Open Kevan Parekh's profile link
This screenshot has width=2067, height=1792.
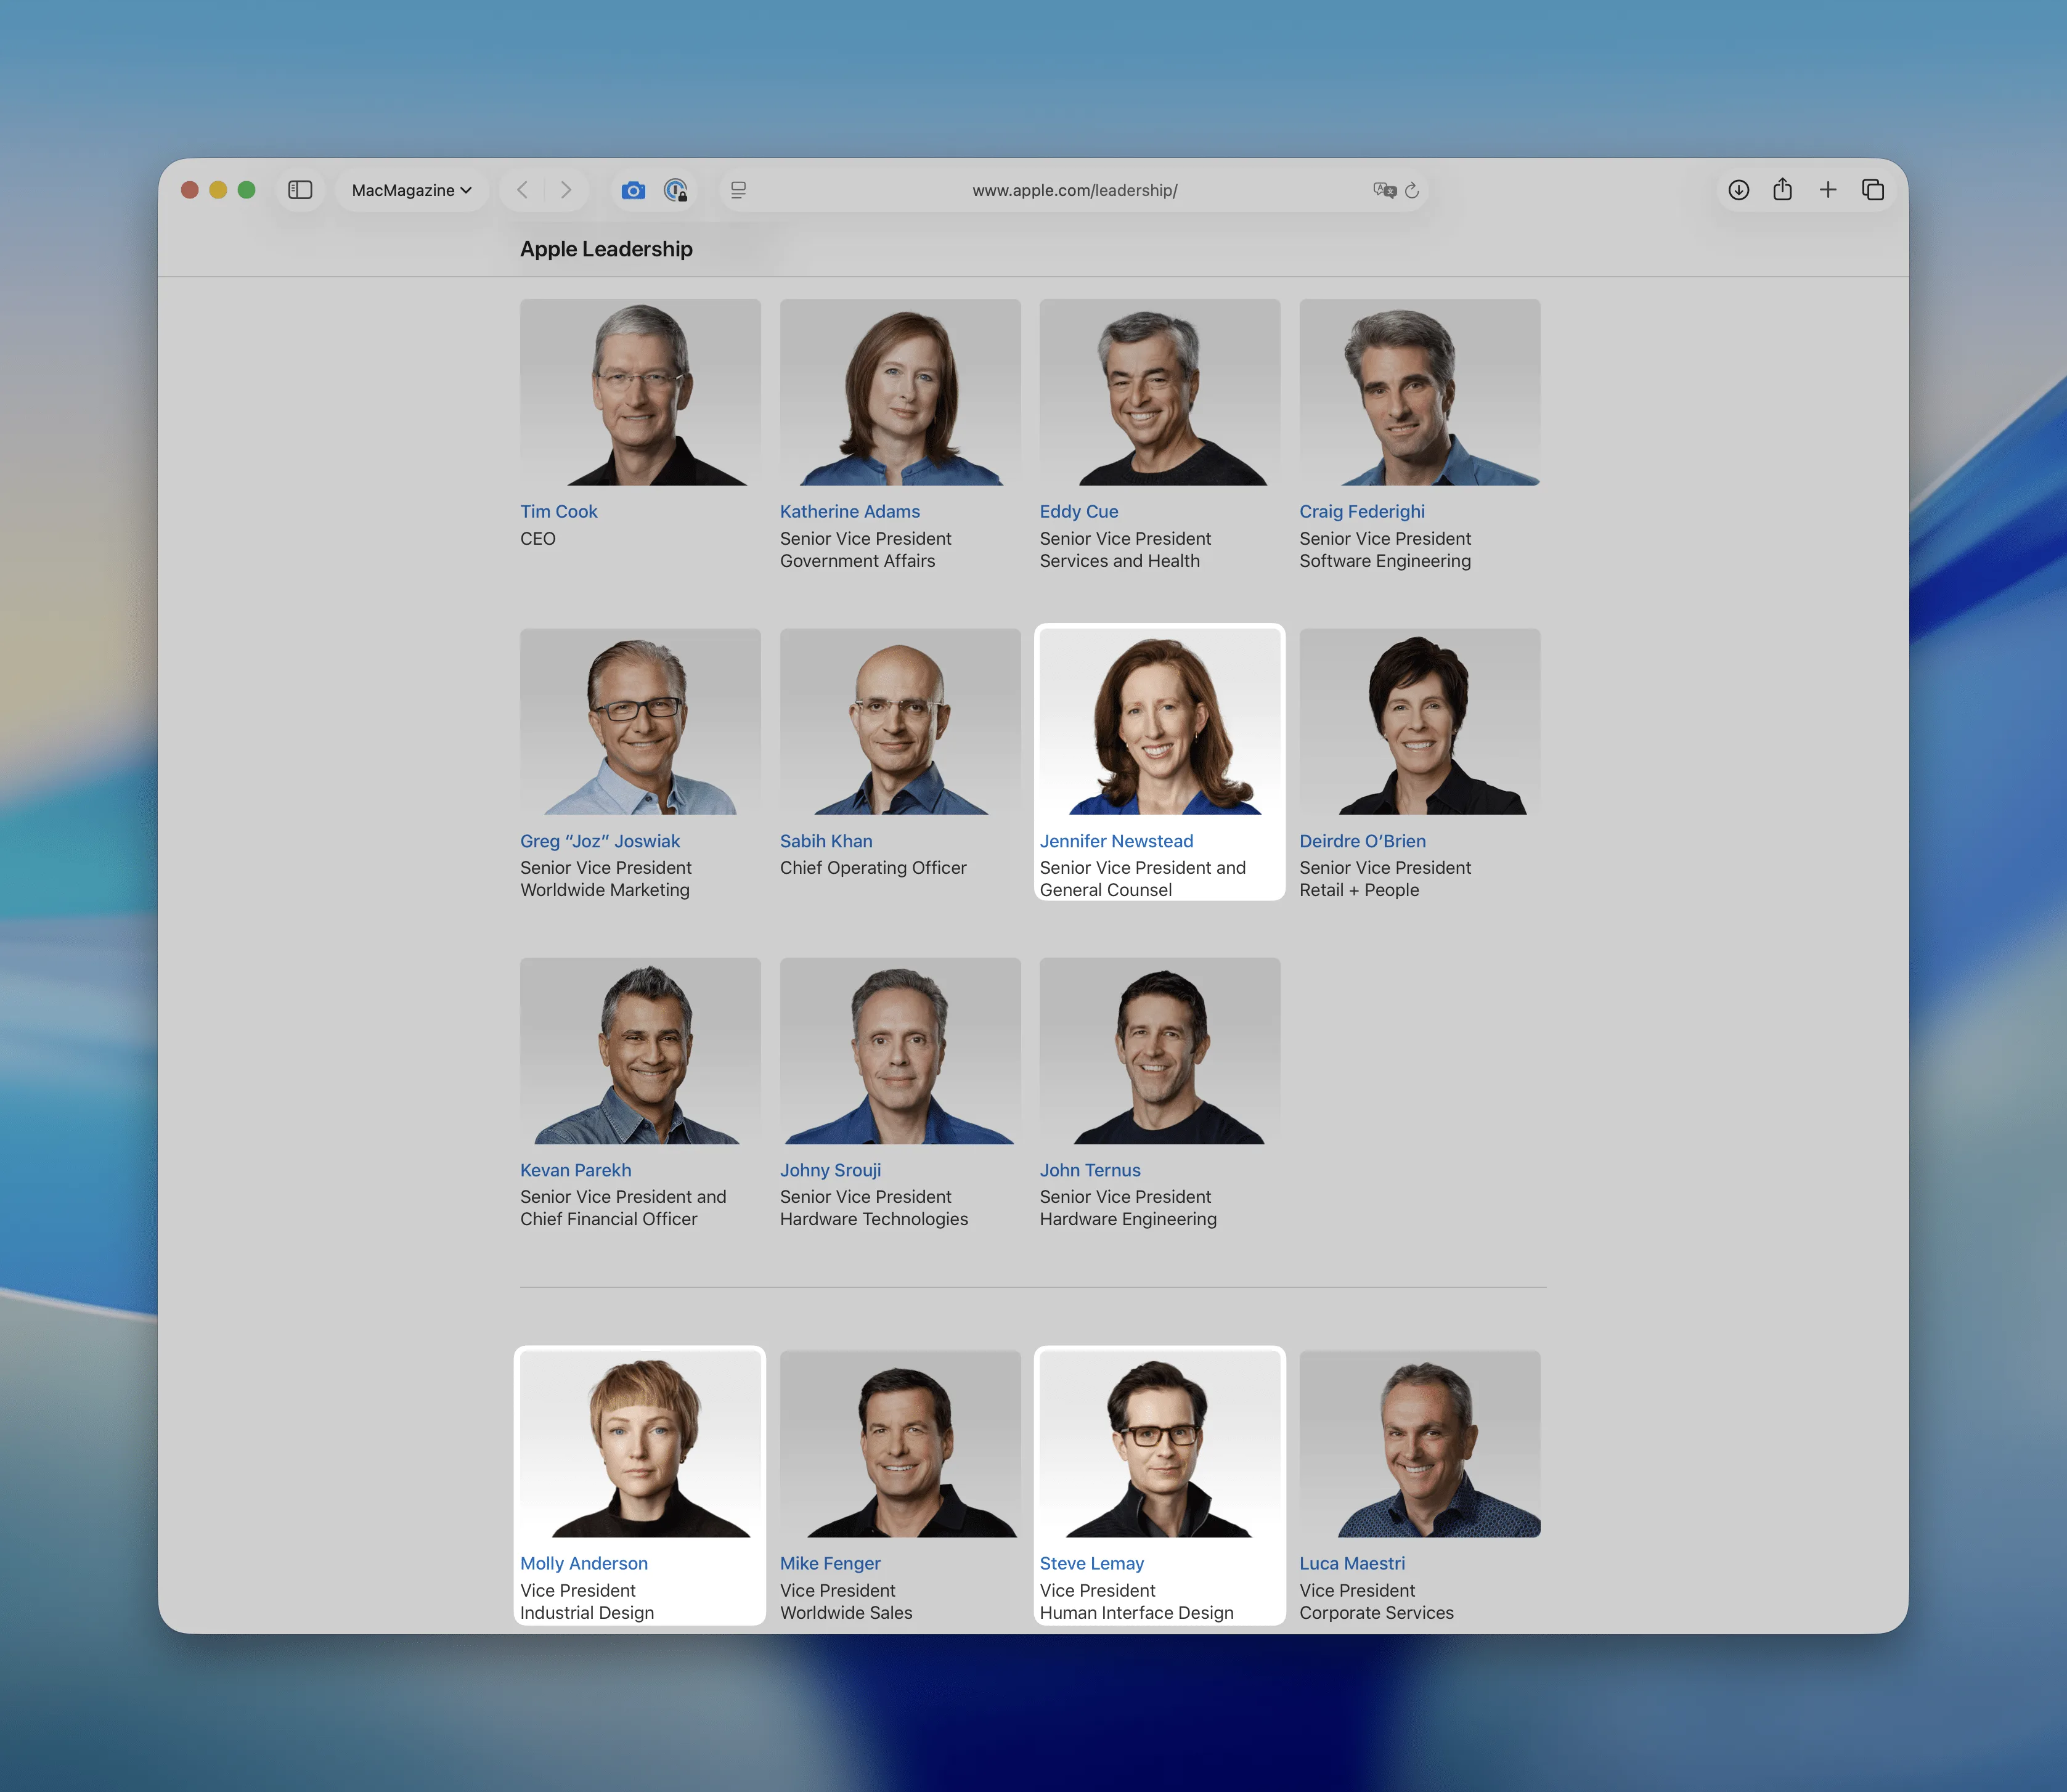tap(575, 1170)
